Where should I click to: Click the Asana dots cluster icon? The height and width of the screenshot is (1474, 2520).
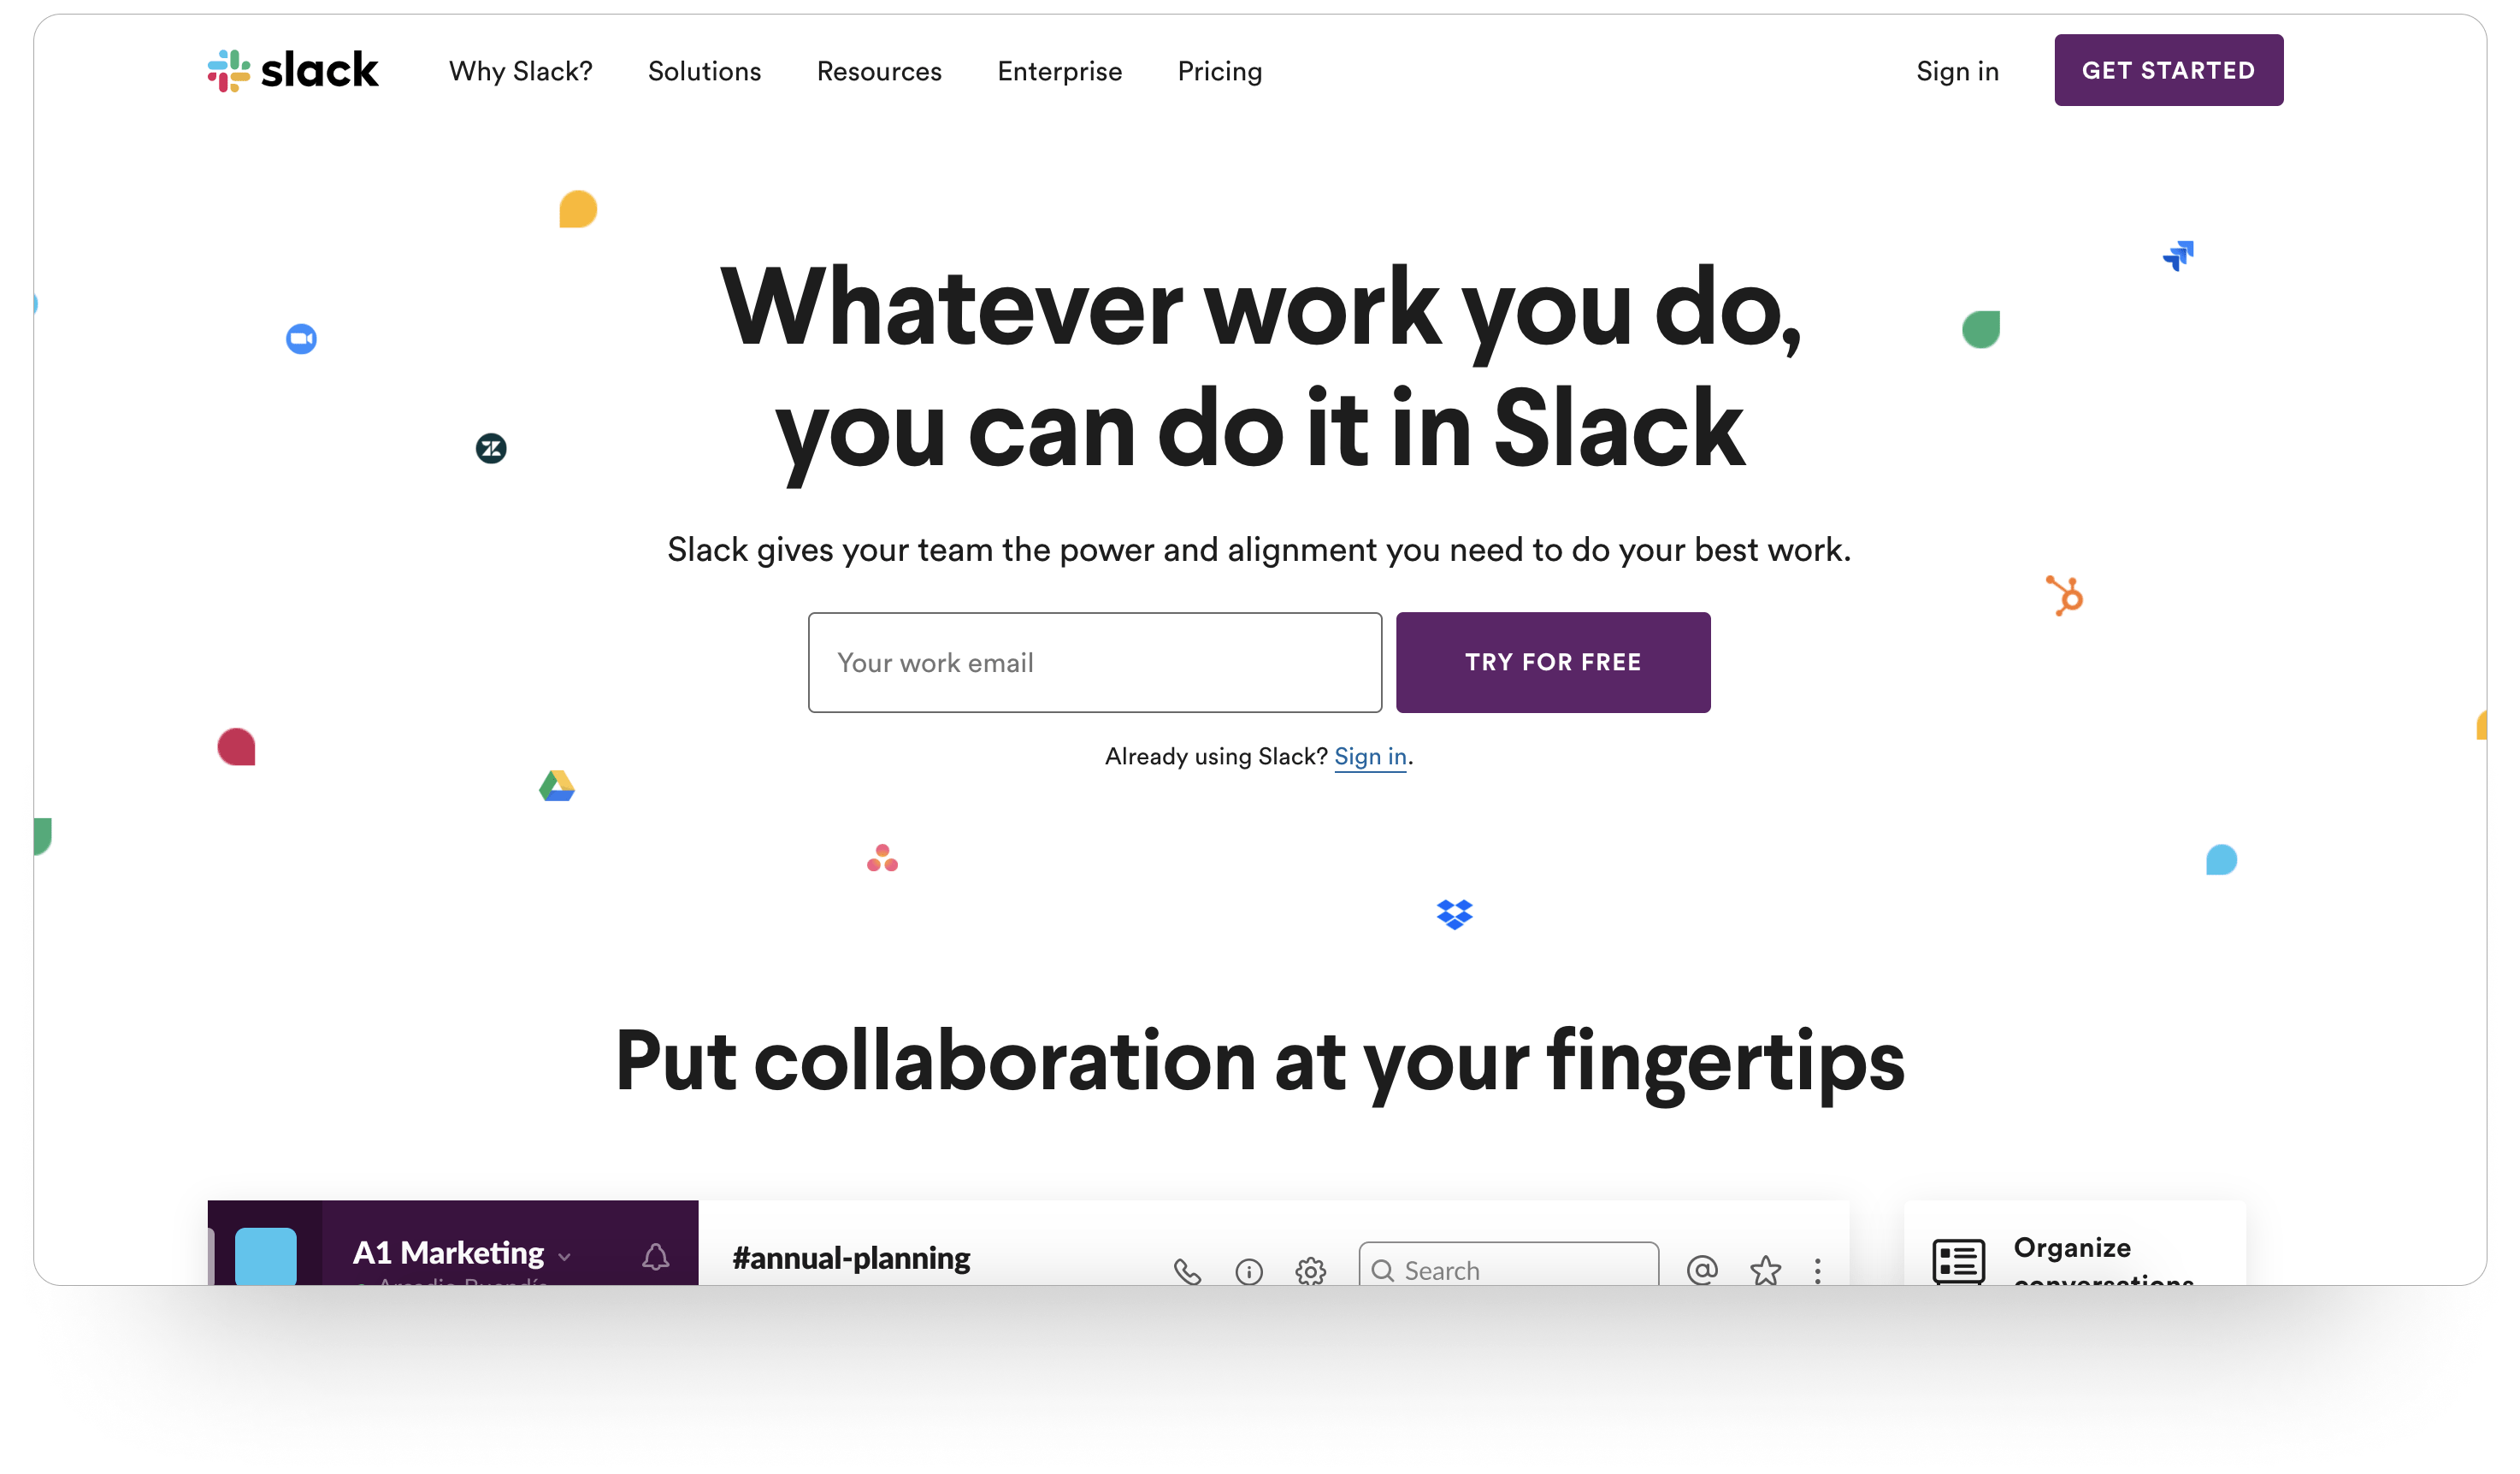click(x=882, y=858)
